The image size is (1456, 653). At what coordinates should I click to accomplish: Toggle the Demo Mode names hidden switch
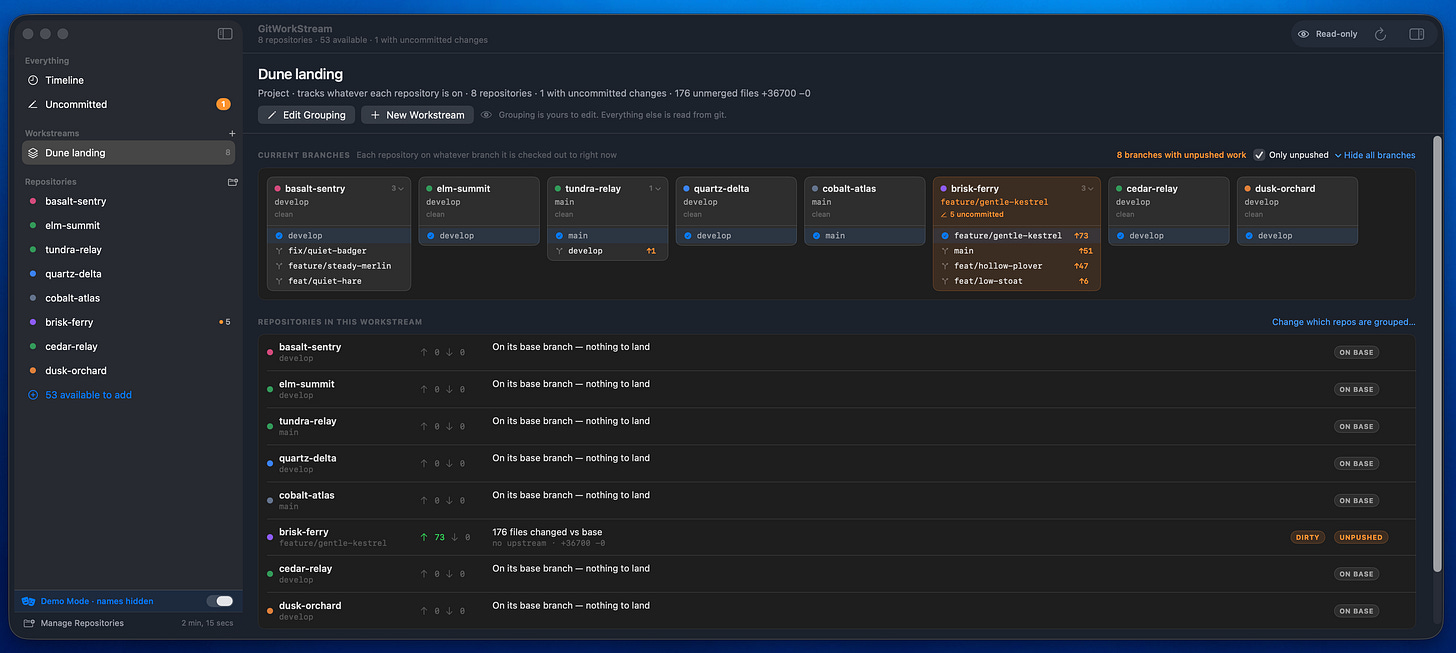click(x=220, y=601)
